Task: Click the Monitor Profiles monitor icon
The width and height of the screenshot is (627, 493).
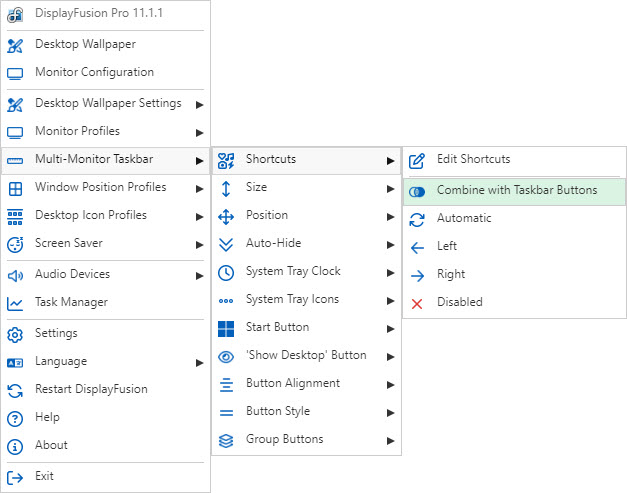Action: click(15, 133)
